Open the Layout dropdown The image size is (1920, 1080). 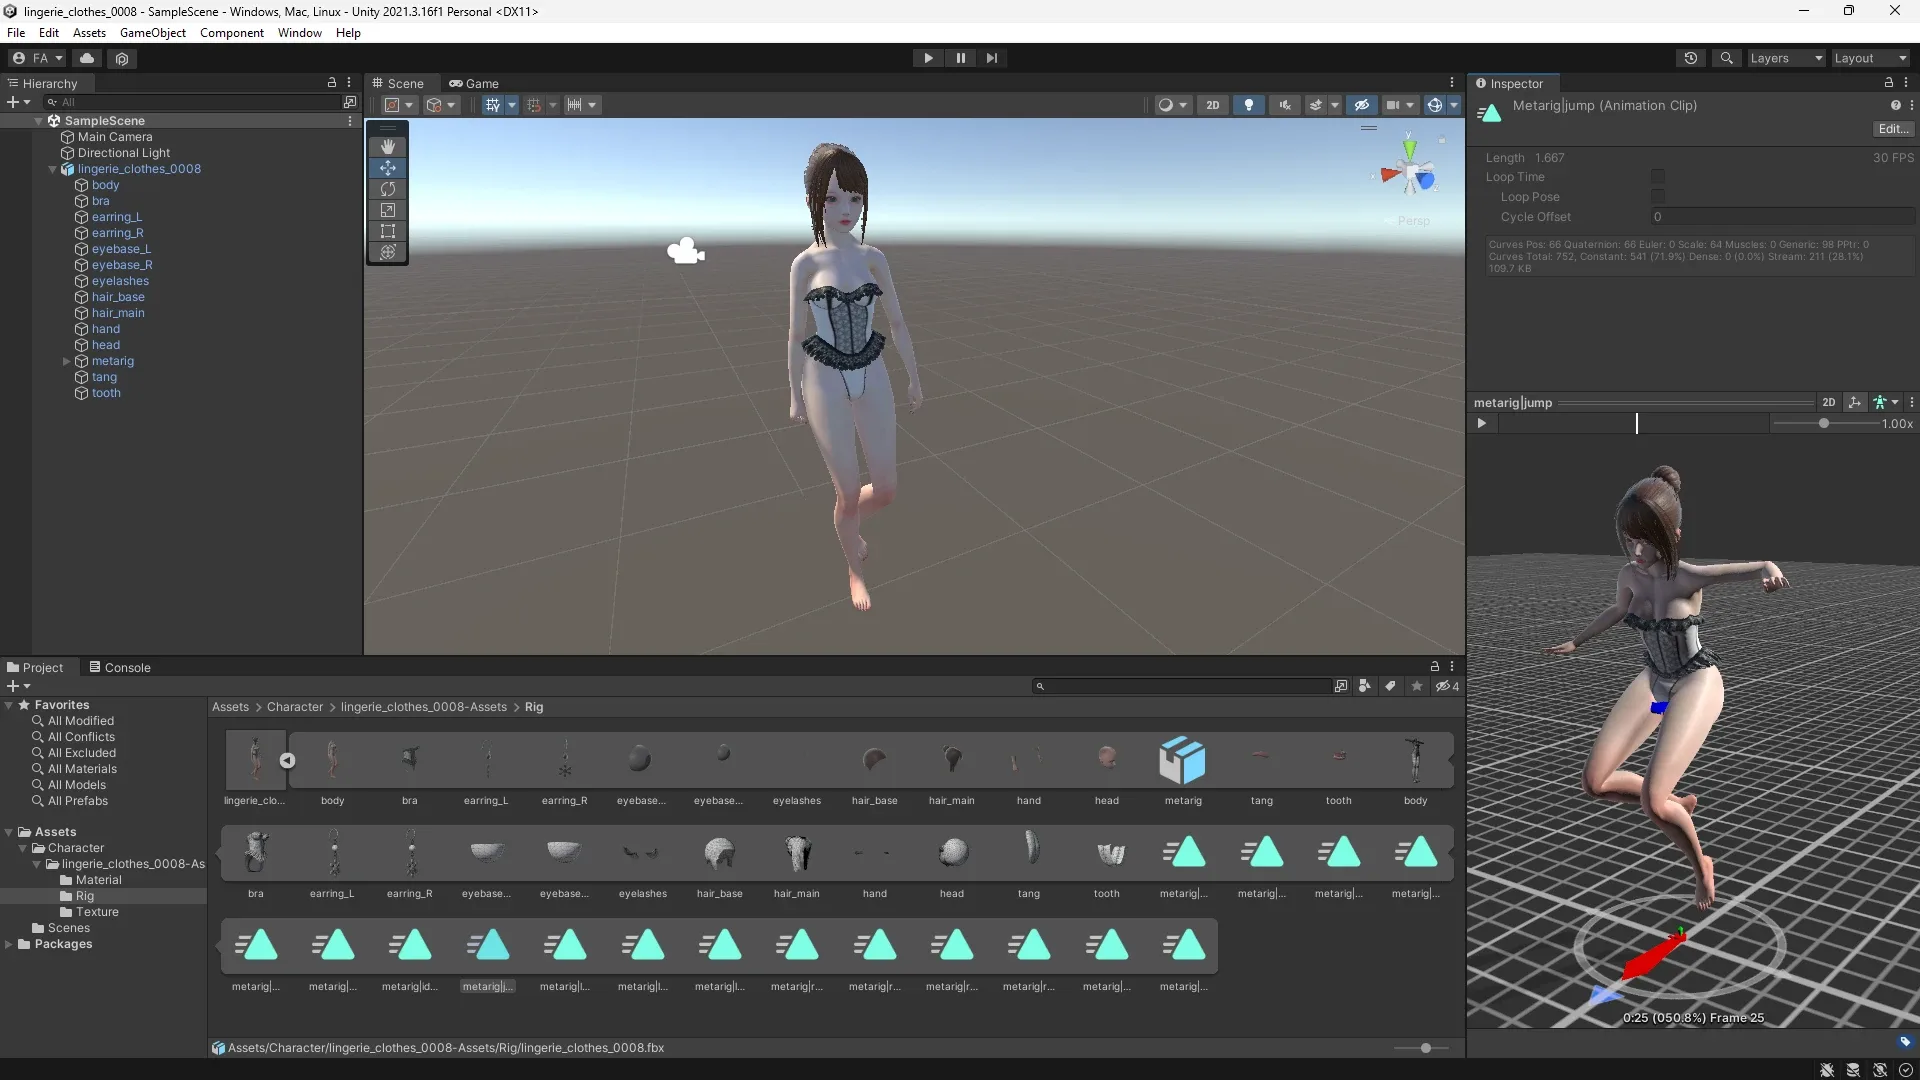pyautogui.click(x=1868, y=57)
